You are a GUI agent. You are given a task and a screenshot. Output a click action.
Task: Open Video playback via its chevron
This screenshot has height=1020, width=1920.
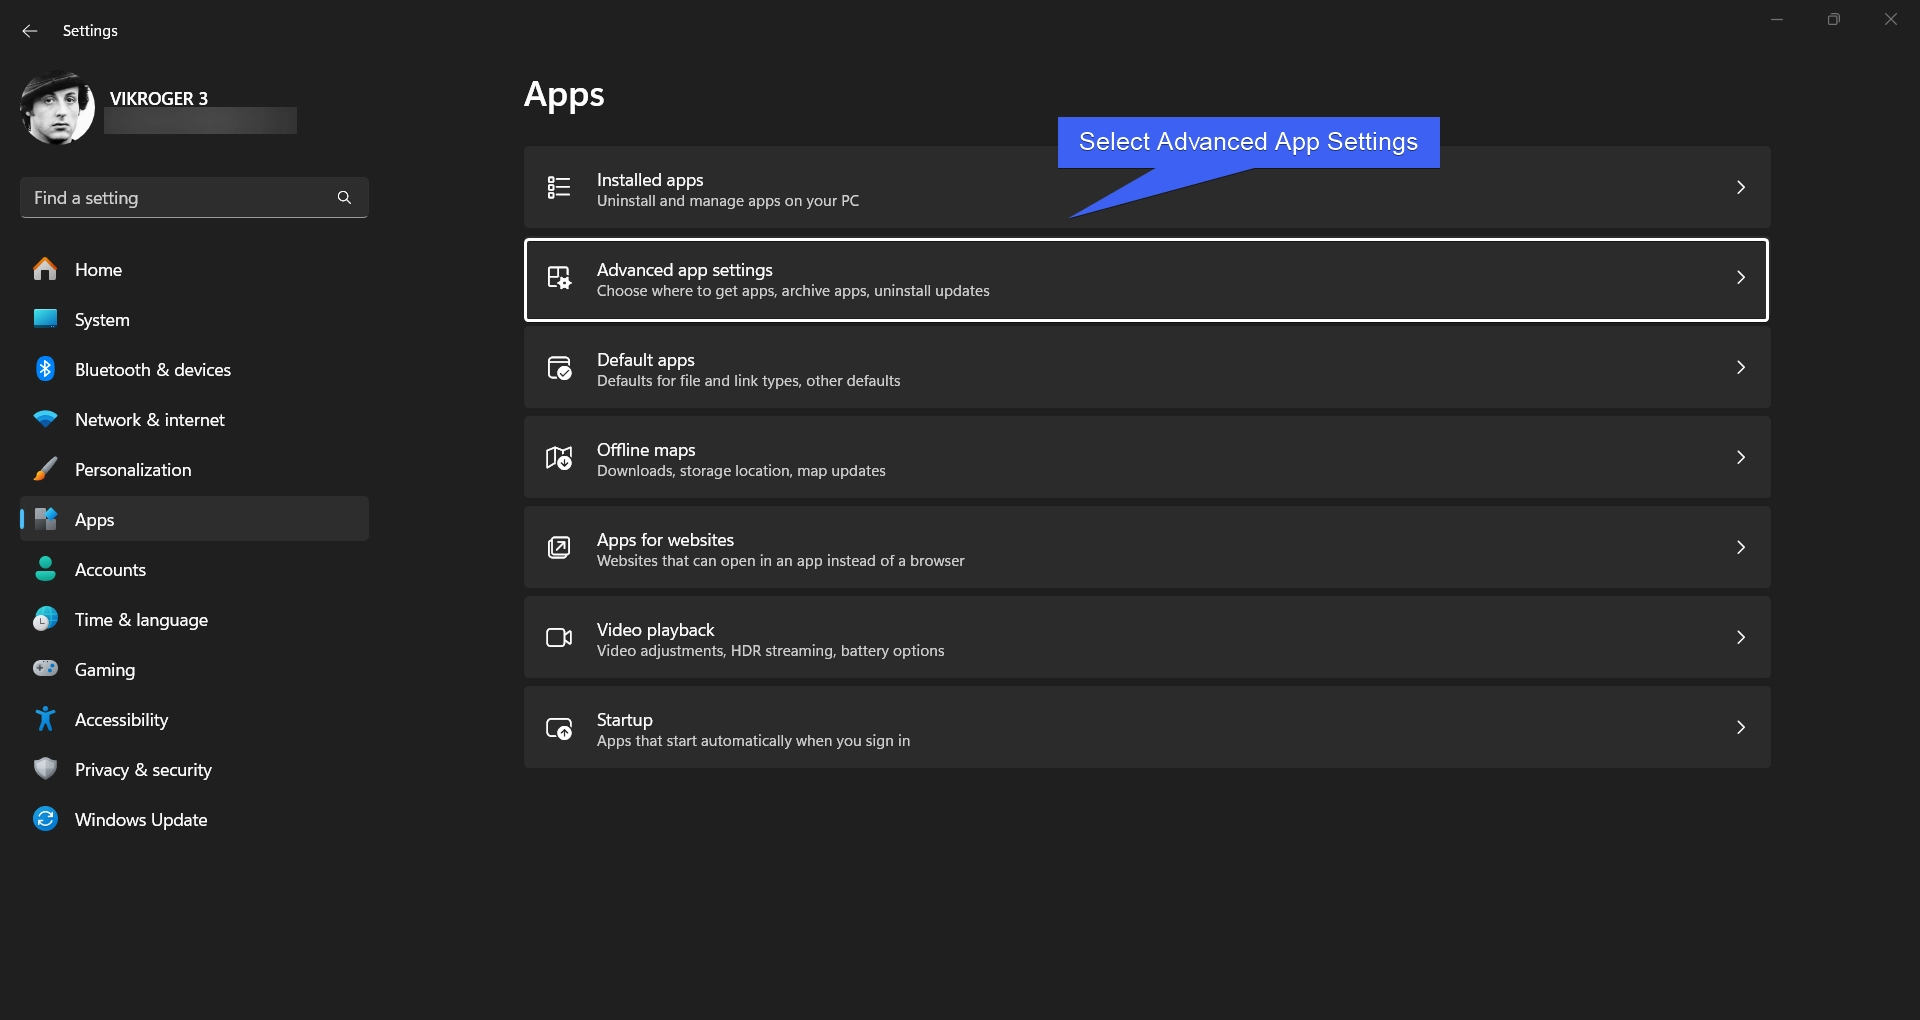1740,638
